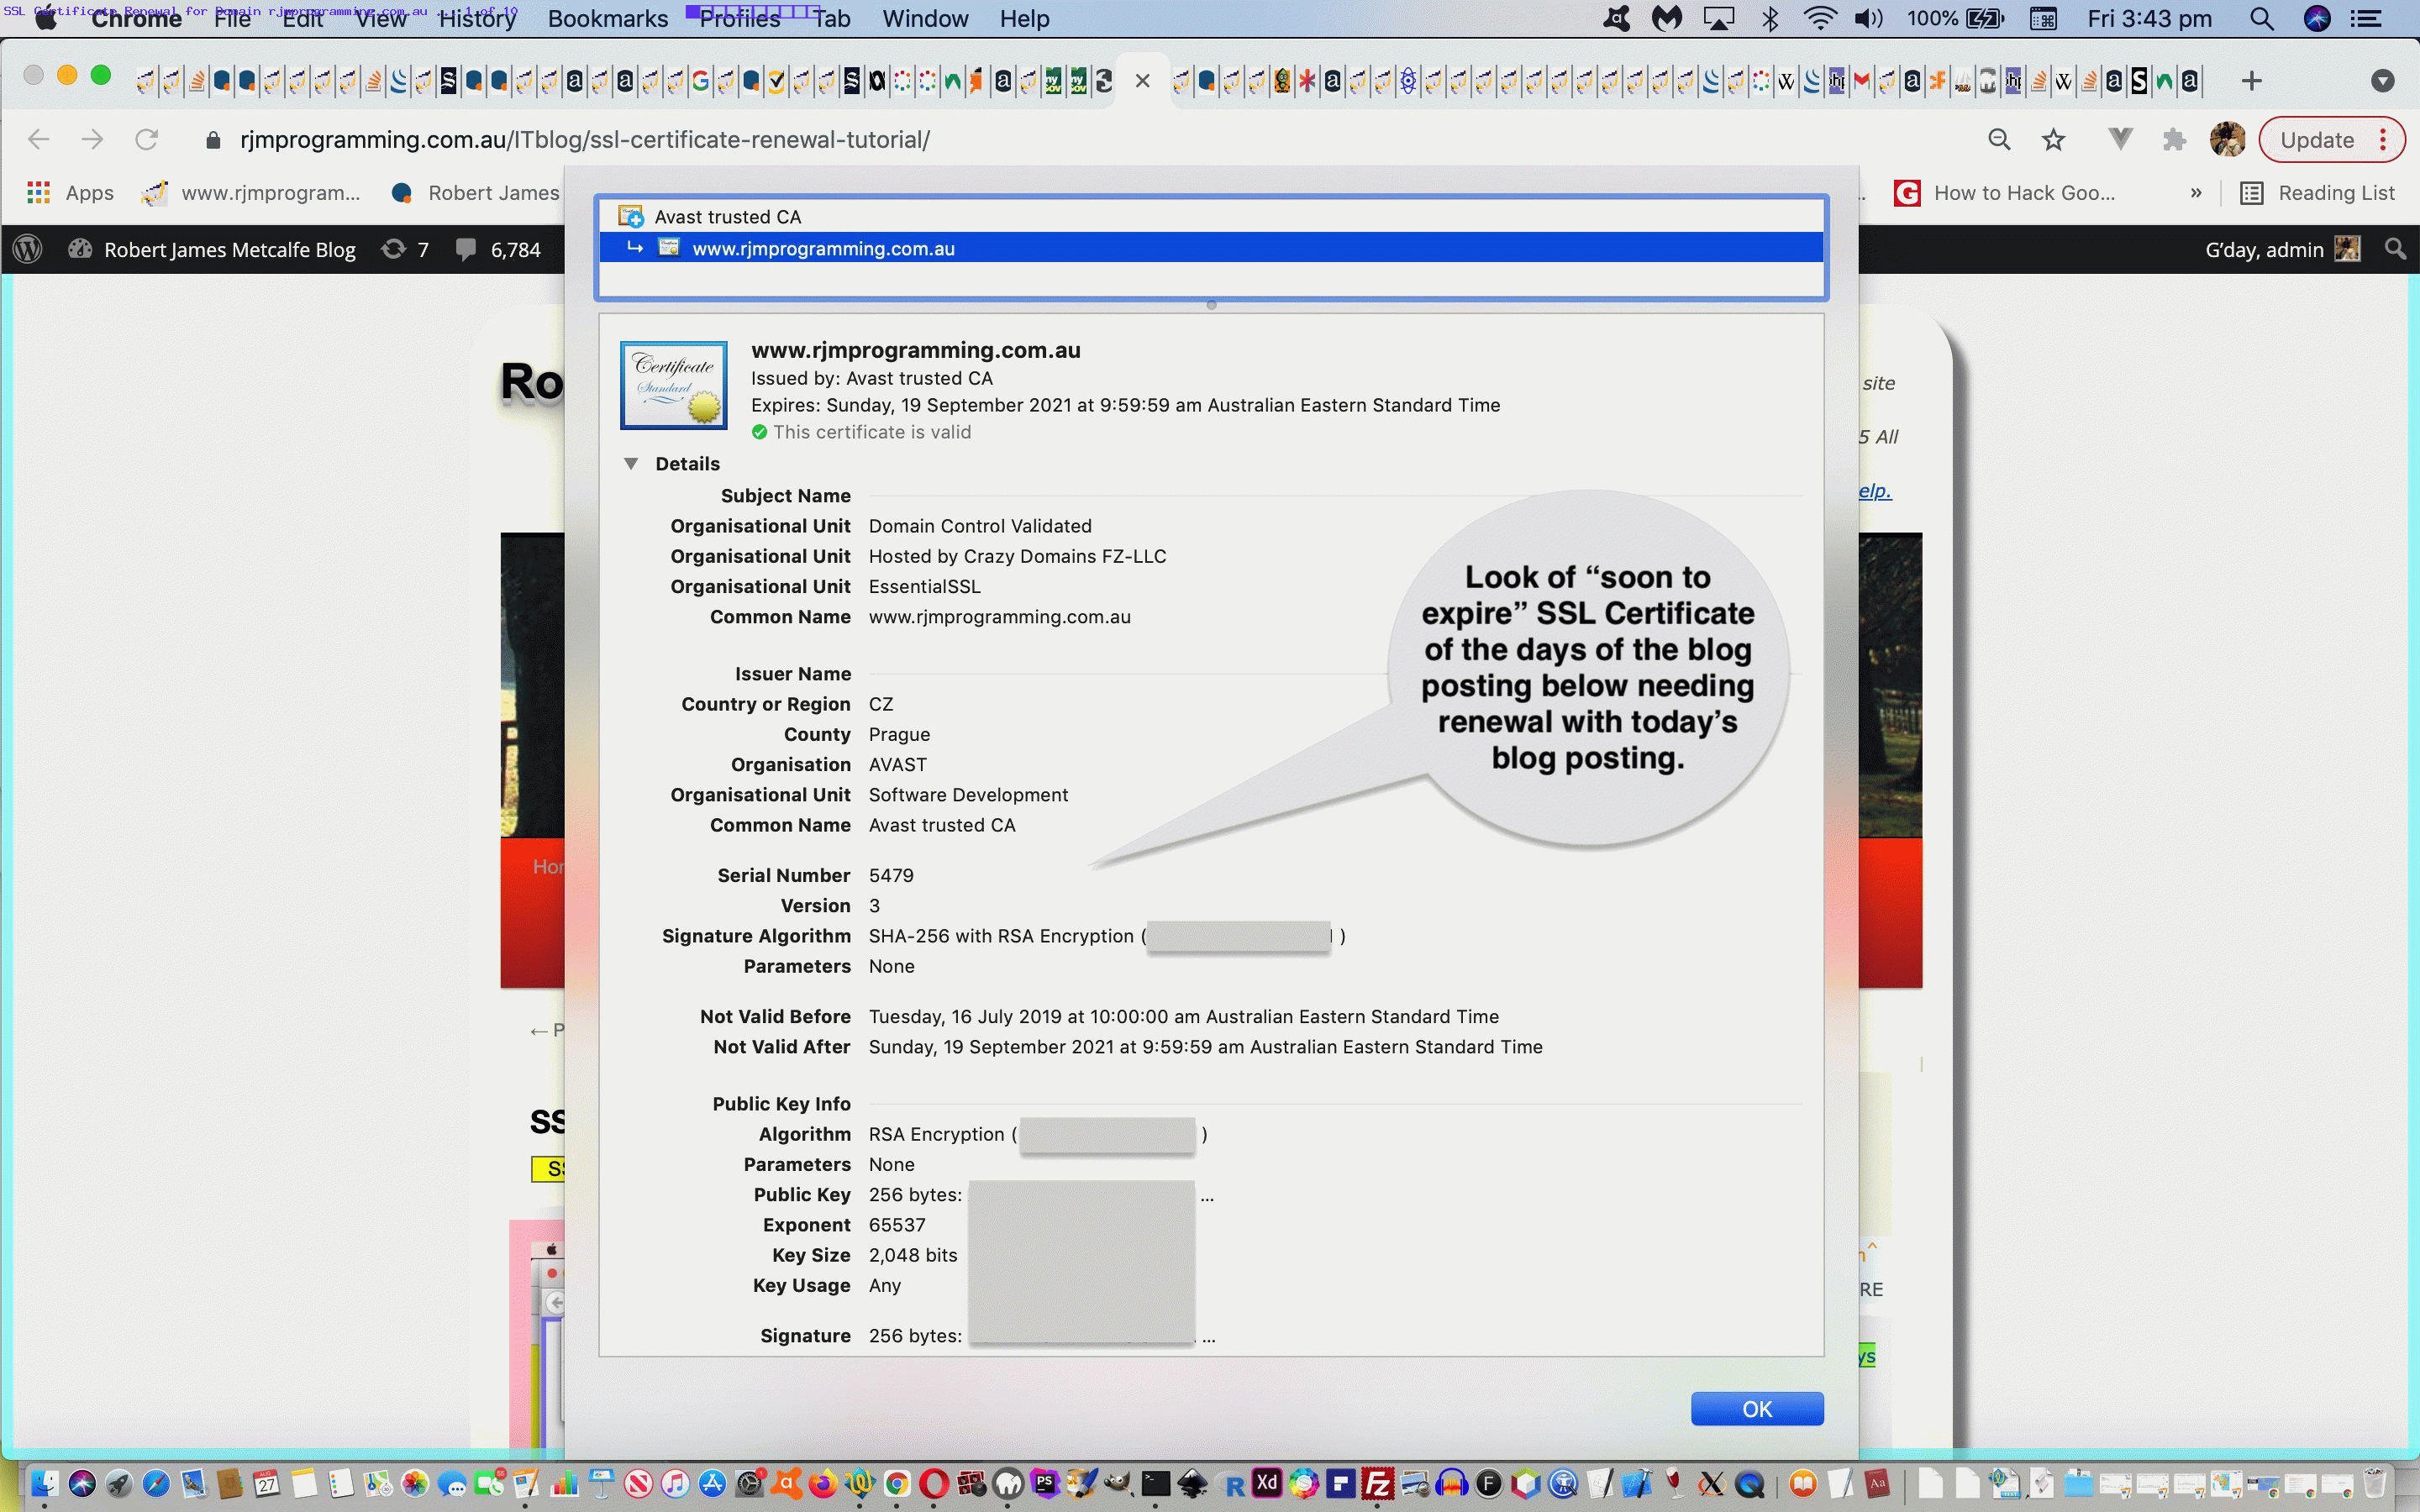Click serial number value 5479
This screenshot has width=2420, height=1512.
click(x=891, y=875)
